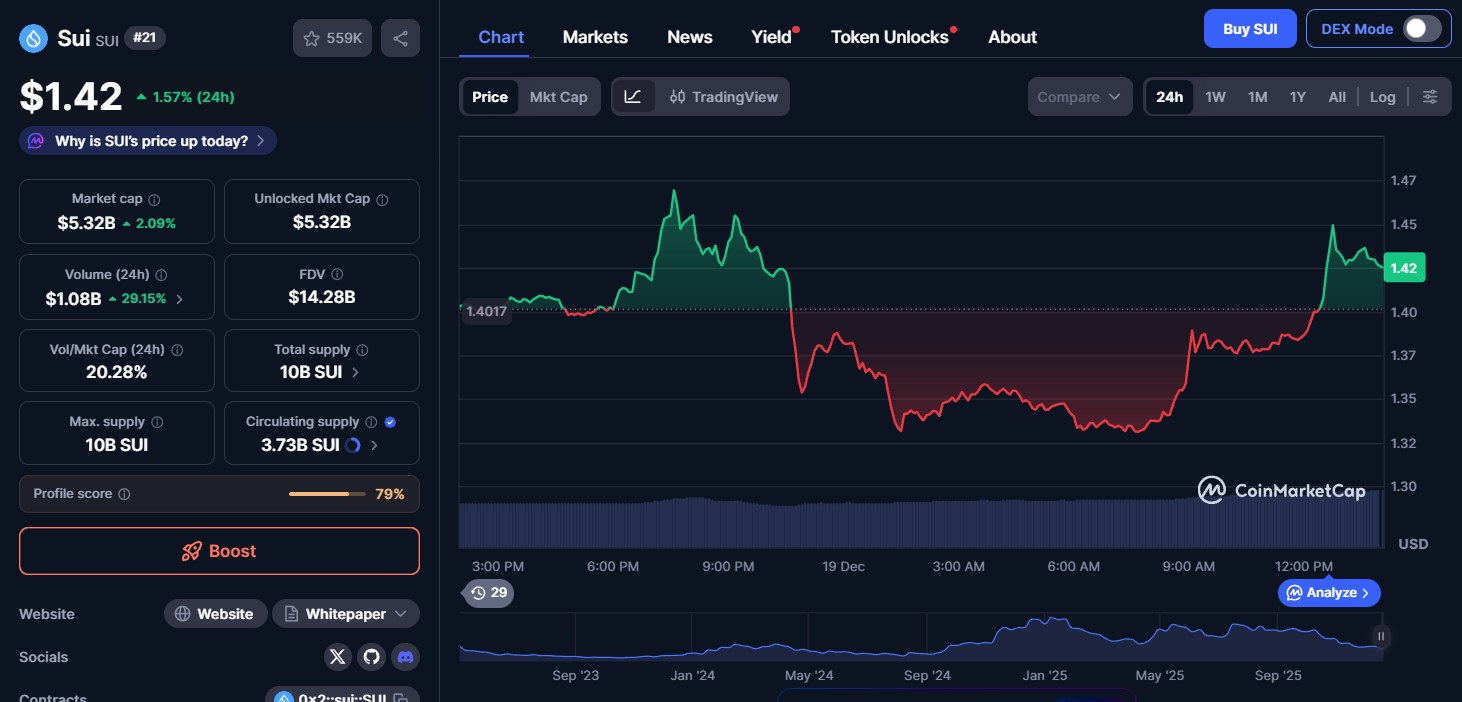Select the line chart icon
Viewport: 1462px width, 702px height.
point(634,96)
